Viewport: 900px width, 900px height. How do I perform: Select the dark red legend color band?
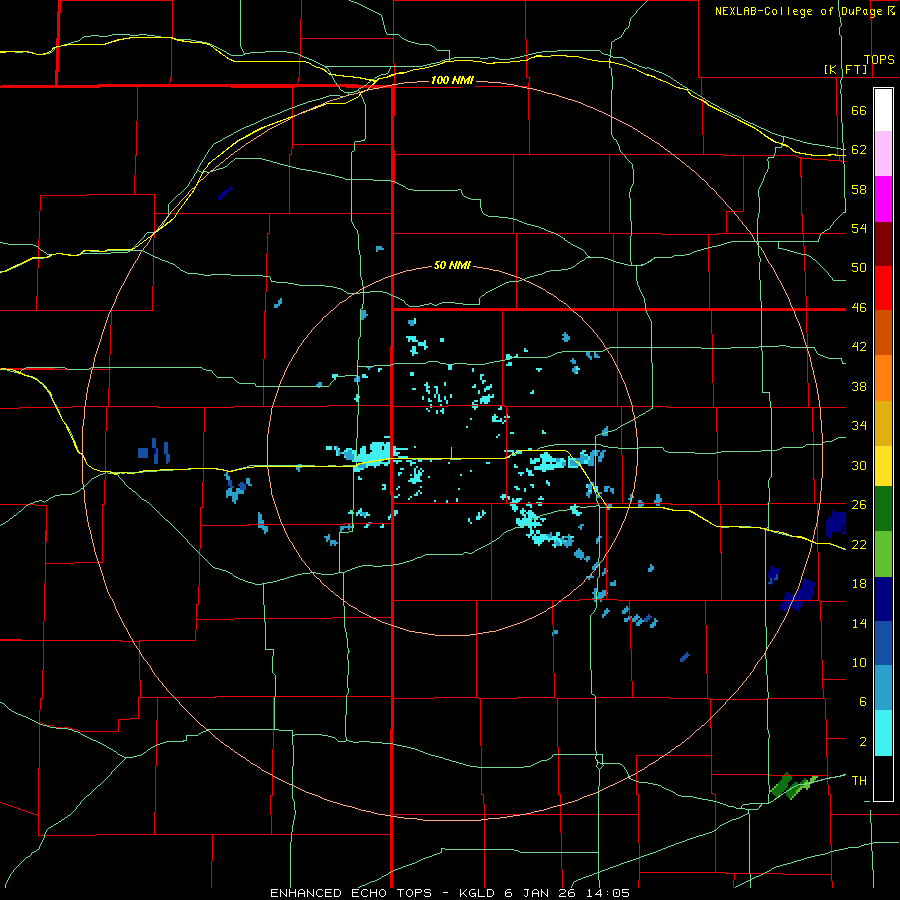883,243
